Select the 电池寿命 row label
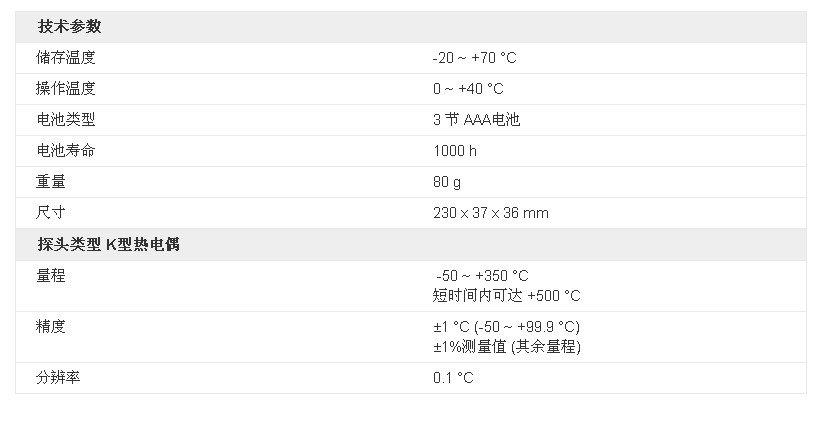The height and width of the screenshot is (428, 816). [x=66, y=151]
